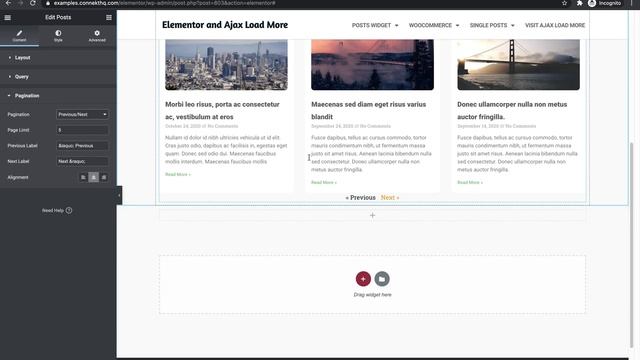640x360 pixels.
Task: Open the city skyline post thumbnail
Action: (226, 64)
